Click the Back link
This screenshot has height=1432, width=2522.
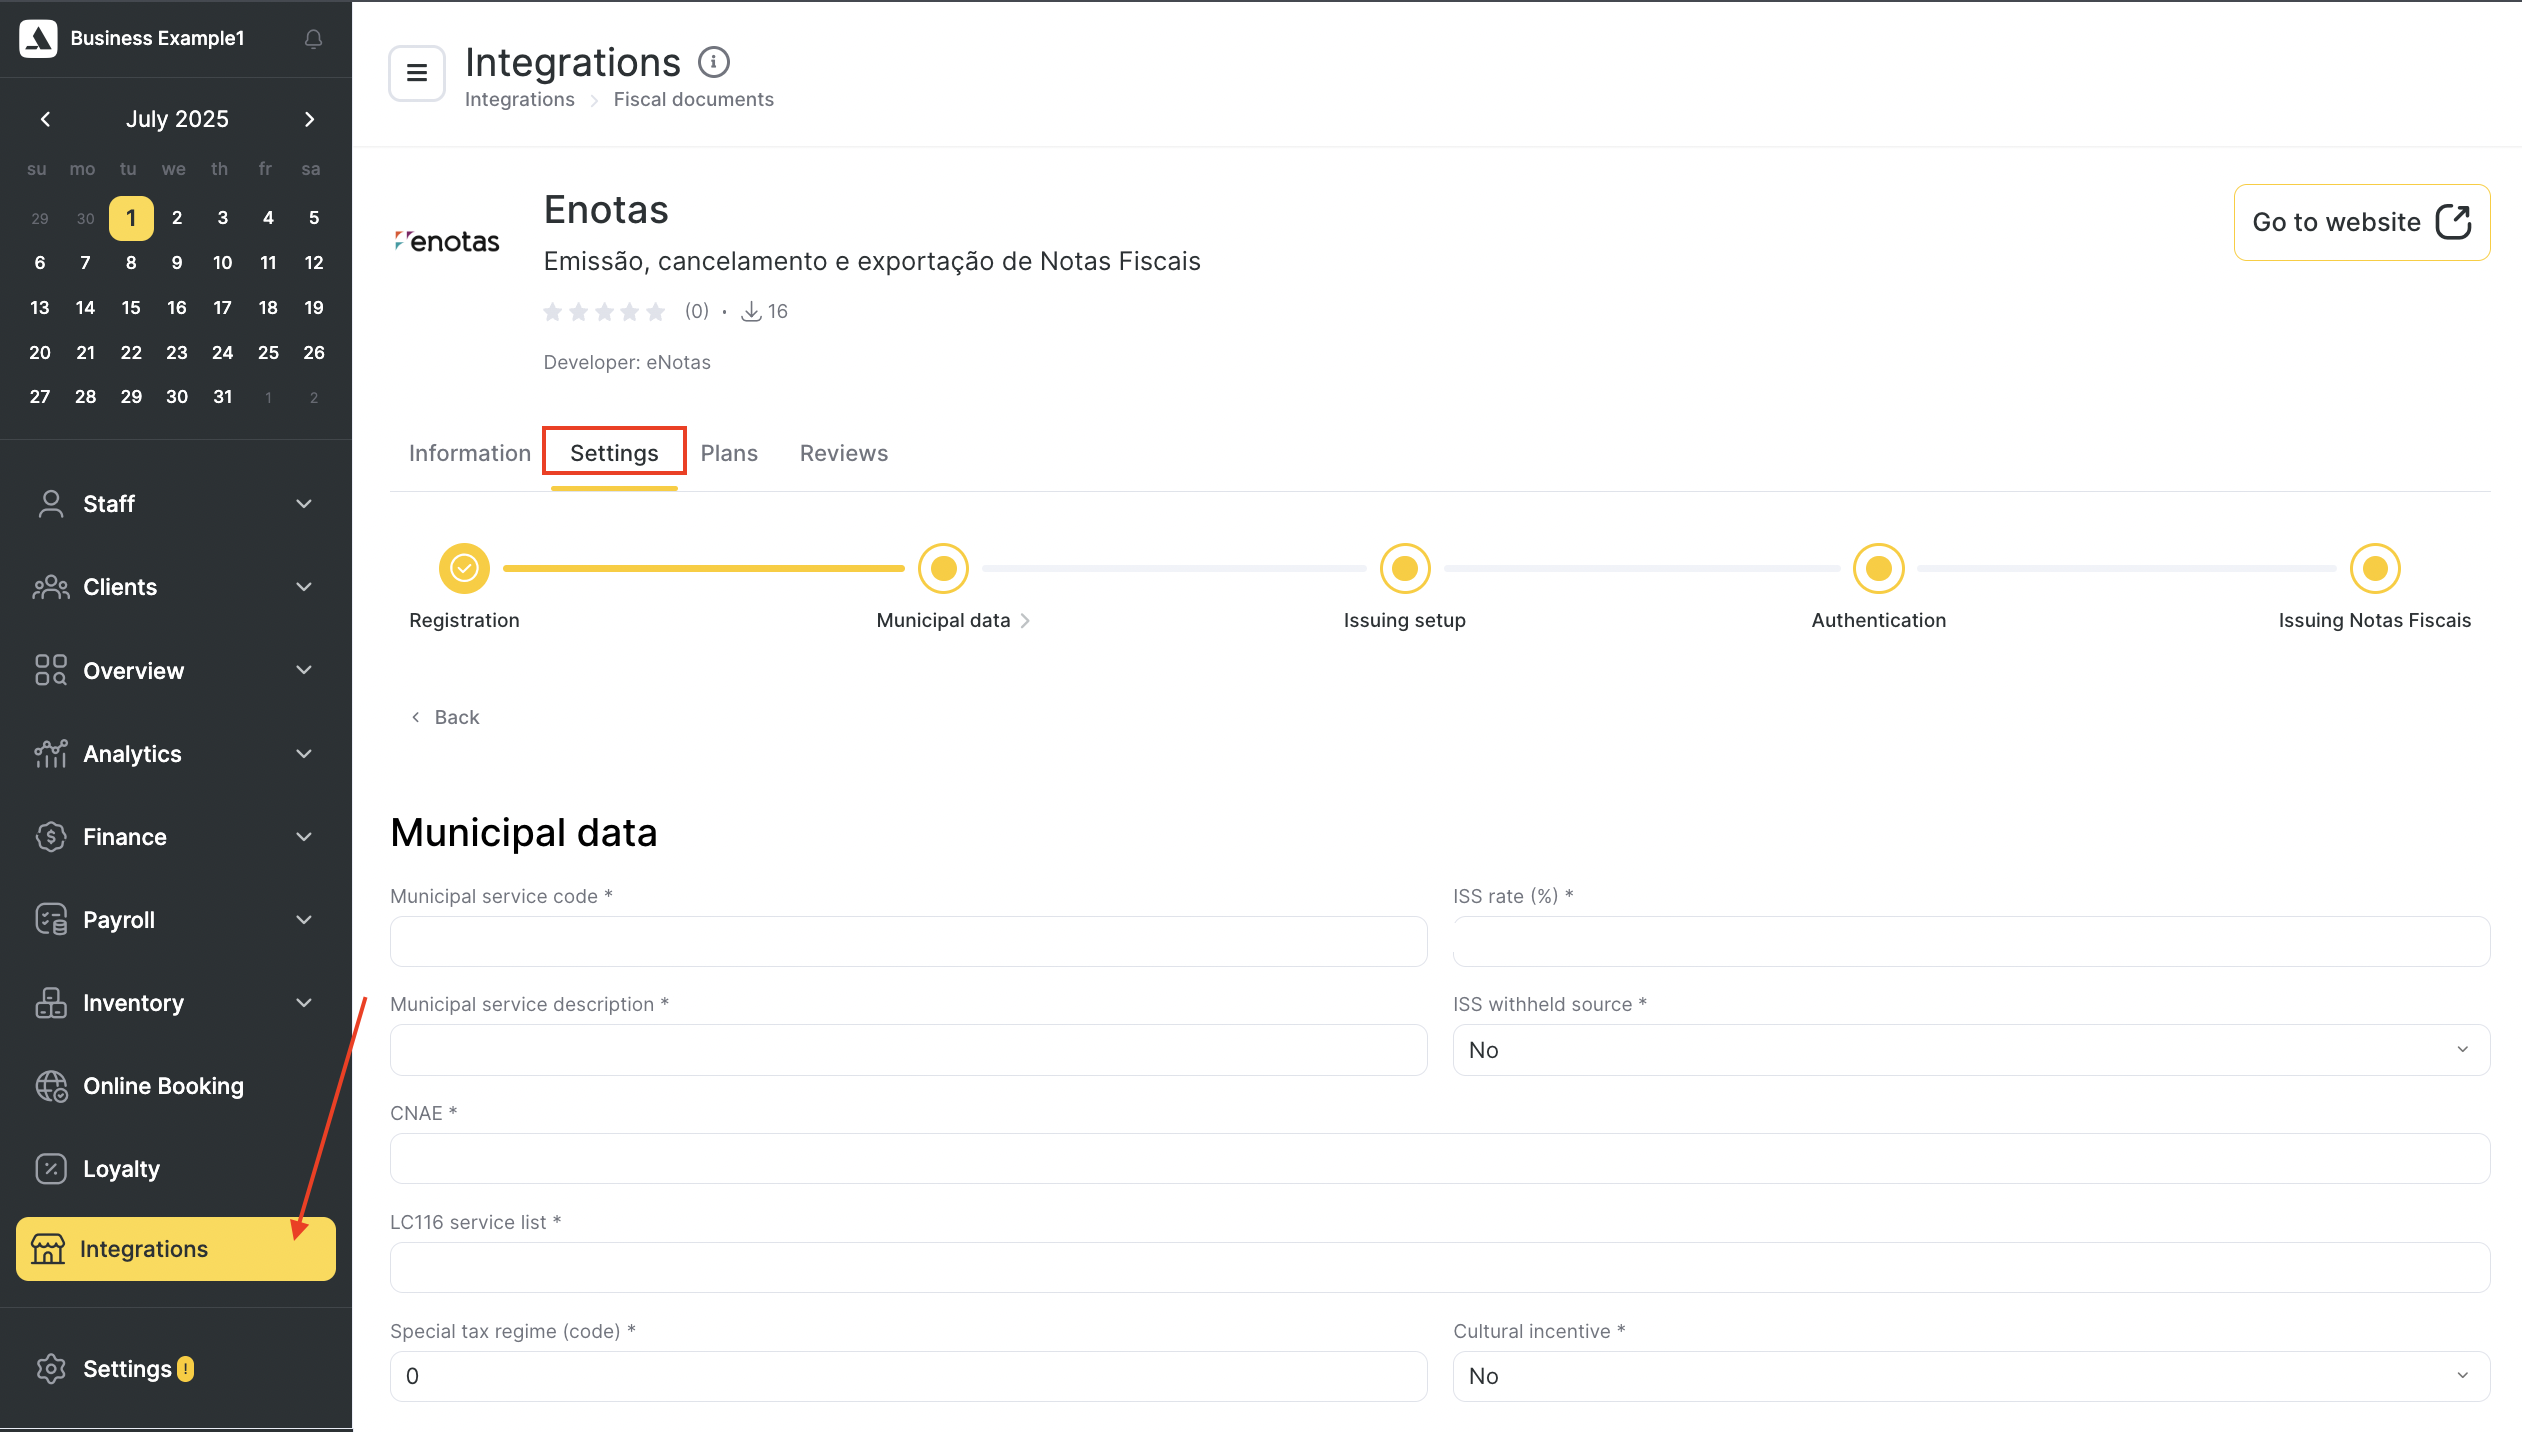[445, 717]
